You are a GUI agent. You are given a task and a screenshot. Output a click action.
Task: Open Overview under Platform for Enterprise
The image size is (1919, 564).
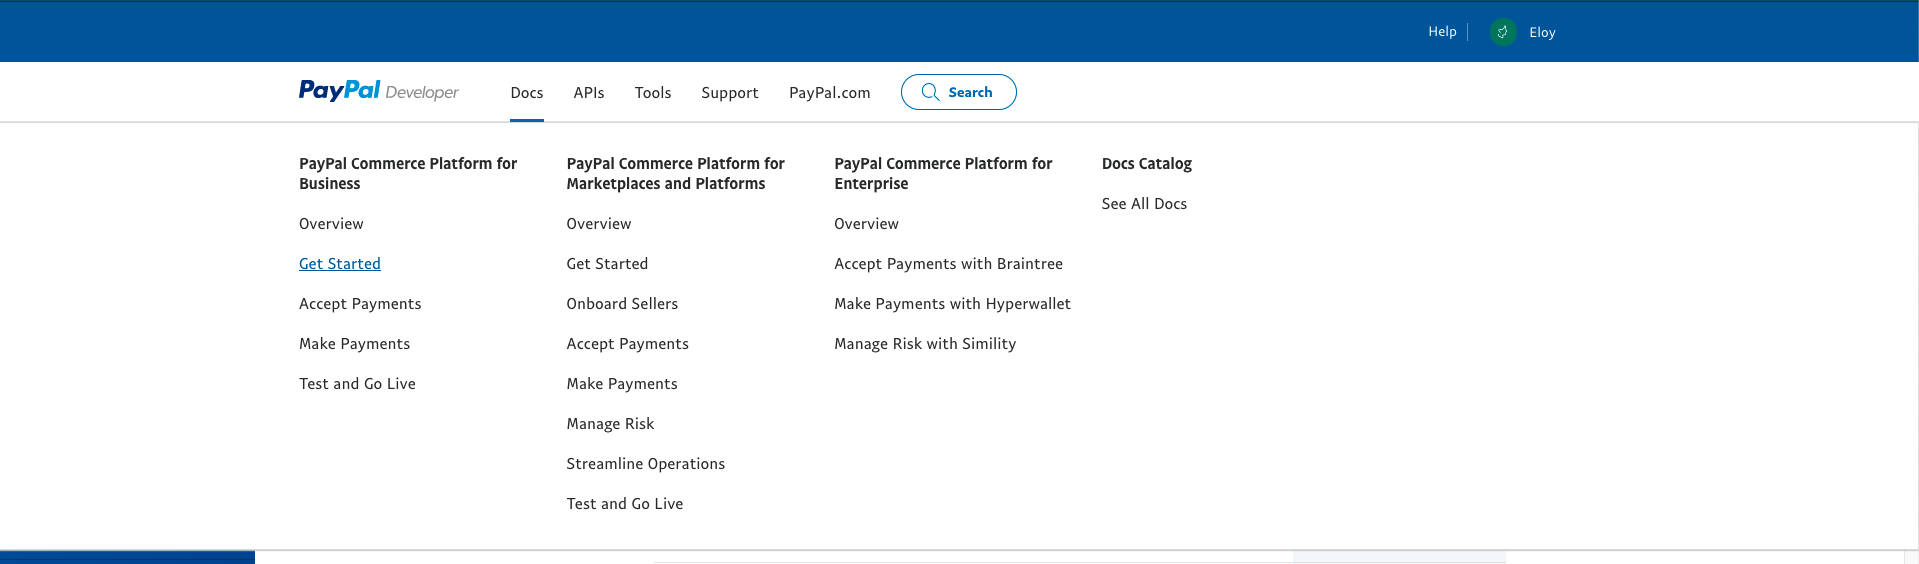(866, 224)
